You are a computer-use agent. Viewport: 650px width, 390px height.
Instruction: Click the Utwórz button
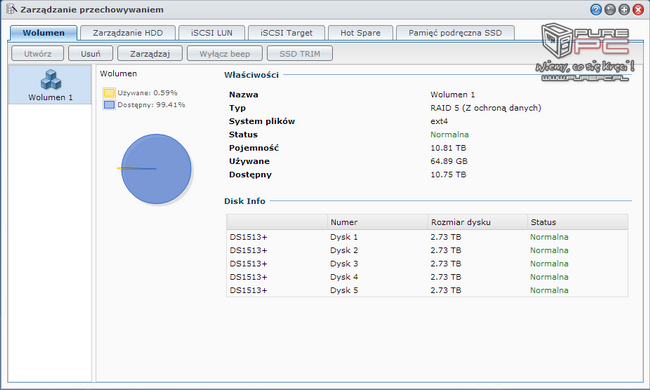(38, 54)
